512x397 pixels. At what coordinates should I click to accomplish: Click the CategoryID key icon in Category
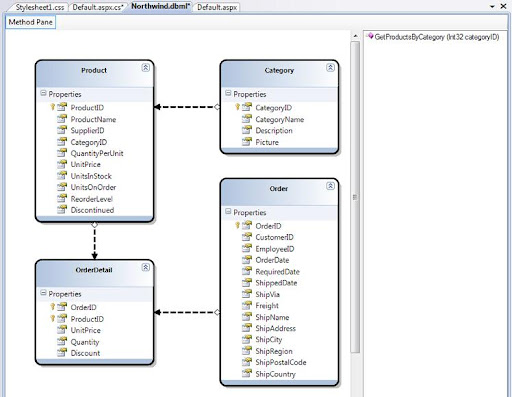[x=237, y=107]
